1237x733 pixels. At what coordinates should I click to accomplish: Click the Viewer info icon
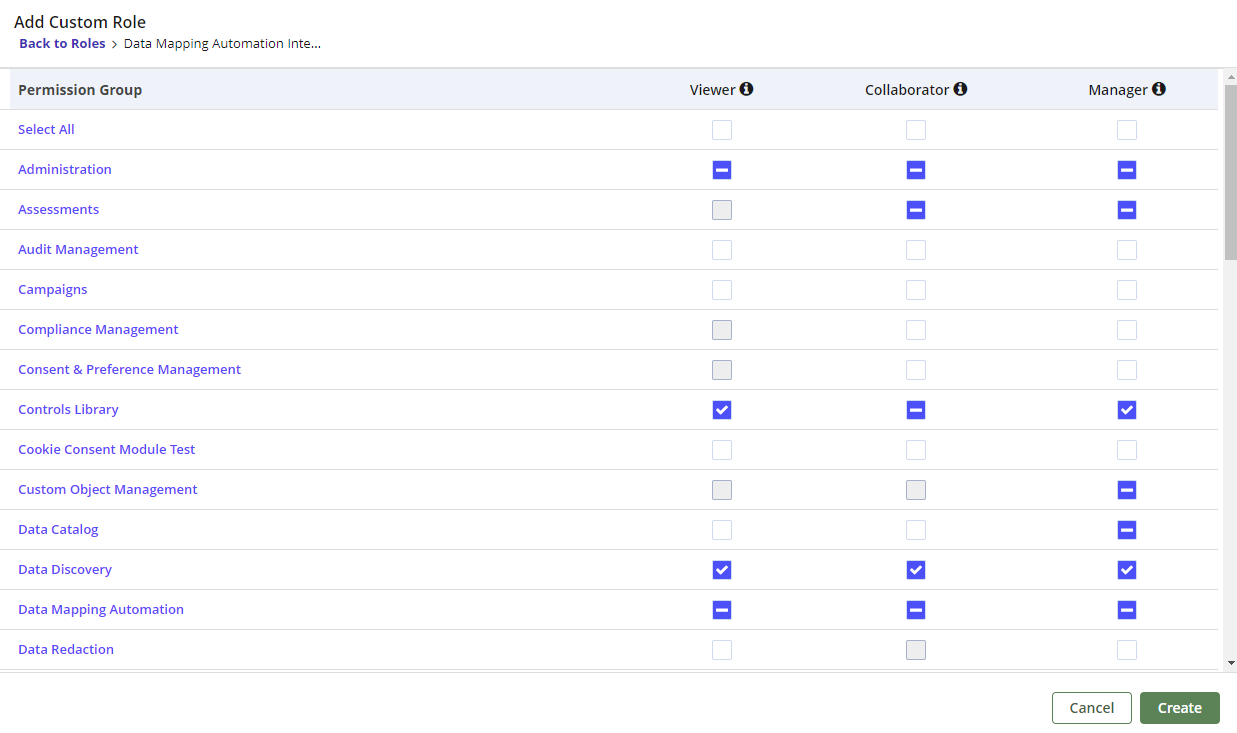[x=746, y=89]
